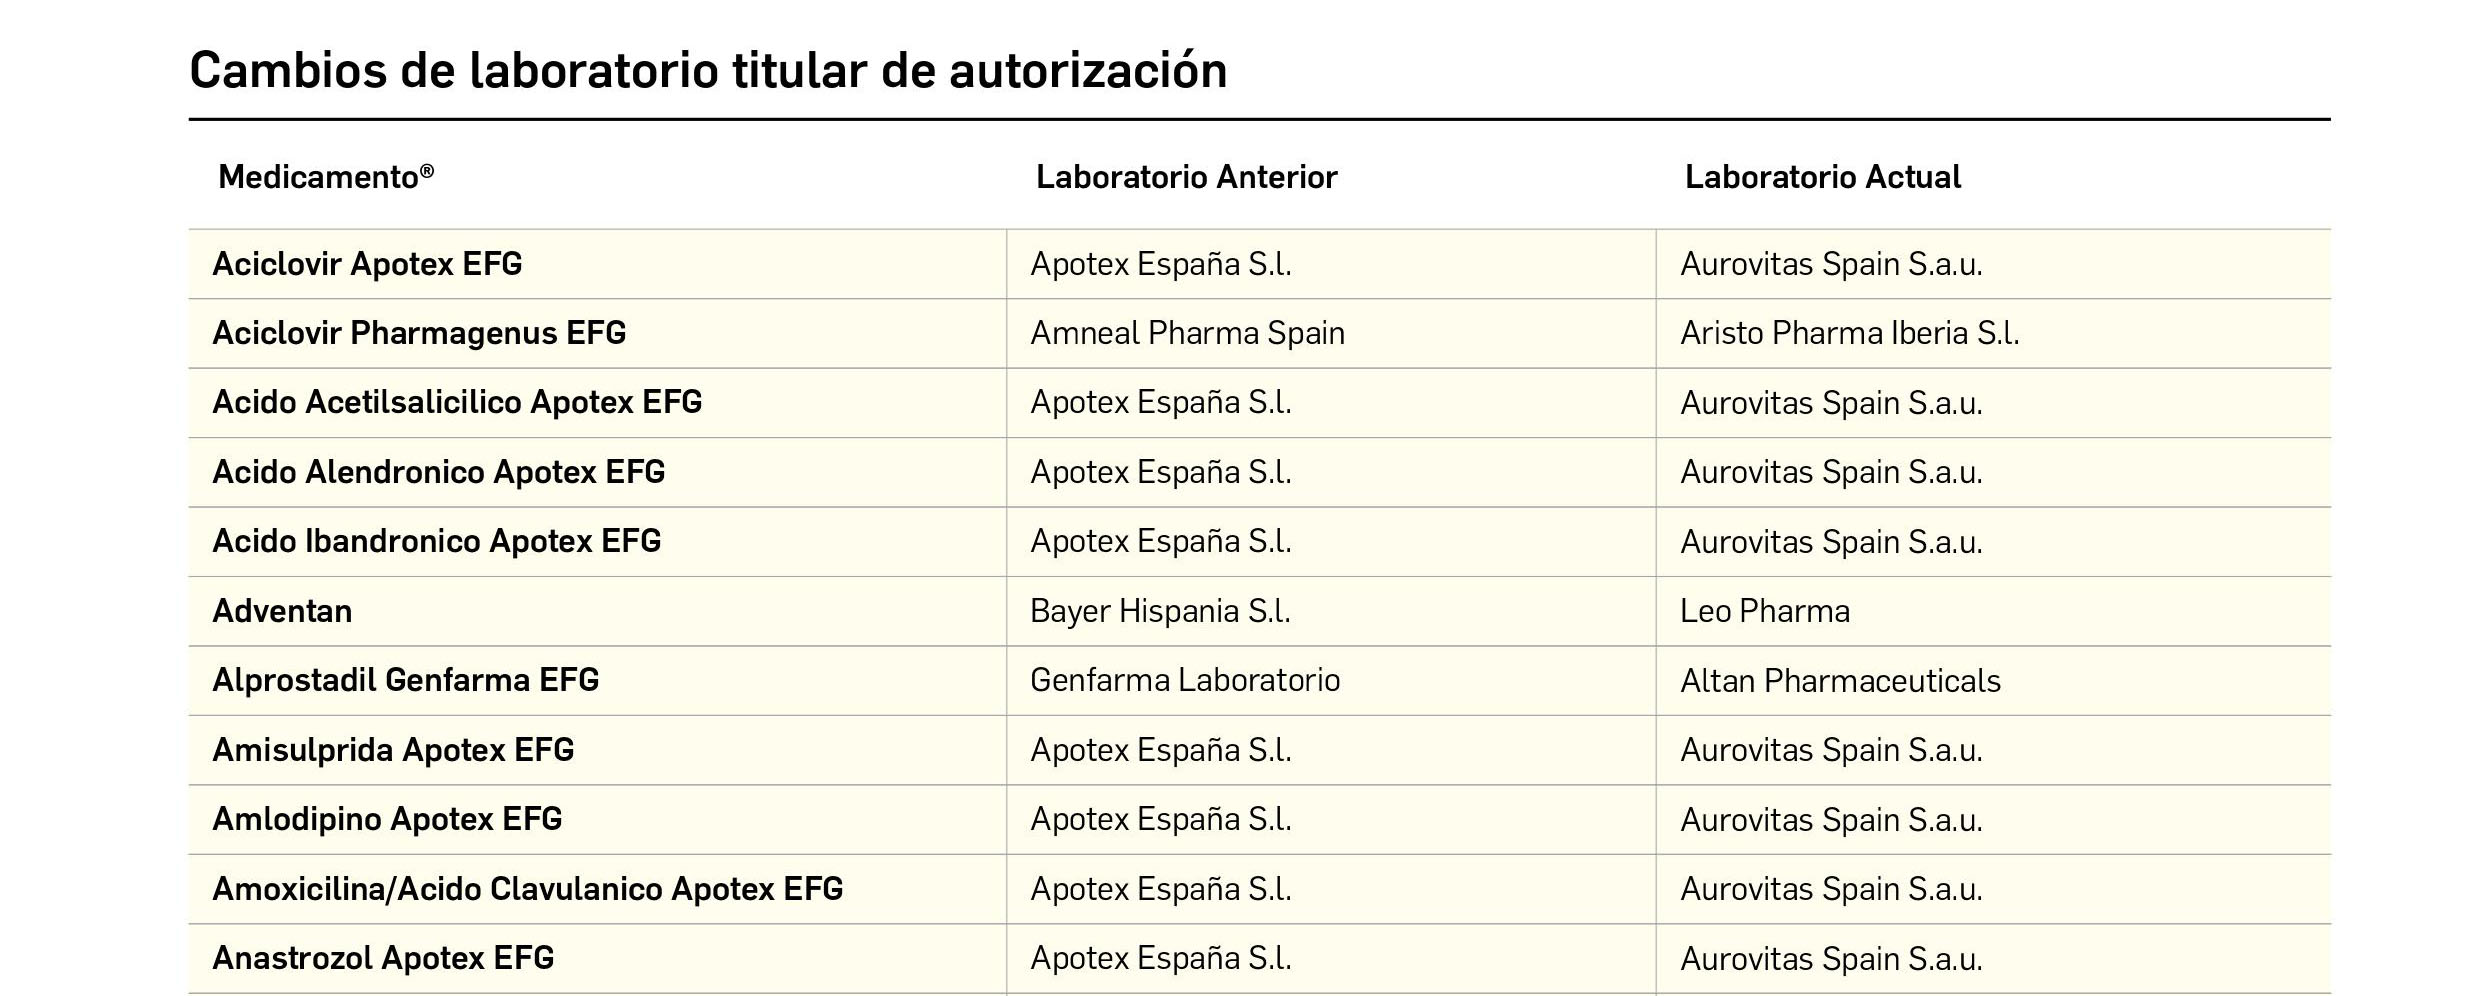2481x996 pixels.
Task: Click the Genfarma Laboratorio cell
Action: 1185,680
